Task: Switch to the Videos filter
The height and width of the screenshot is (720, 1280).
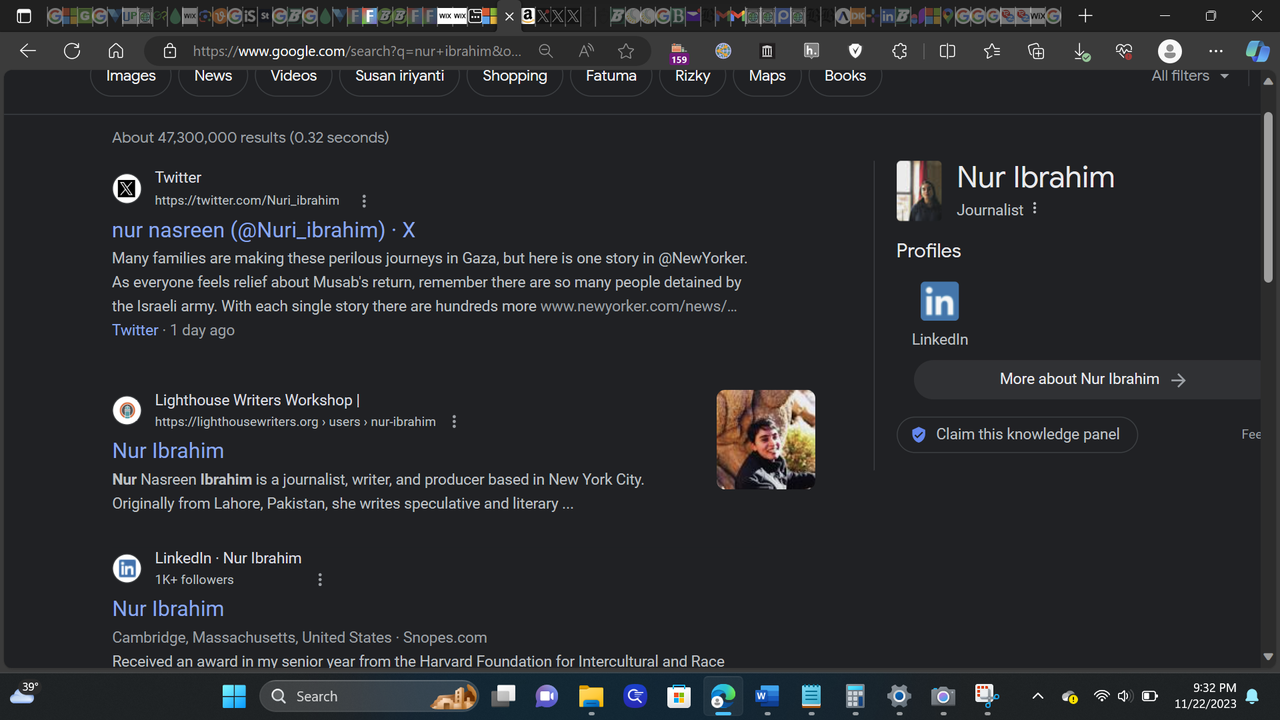Action: click(x=293, y=76)
